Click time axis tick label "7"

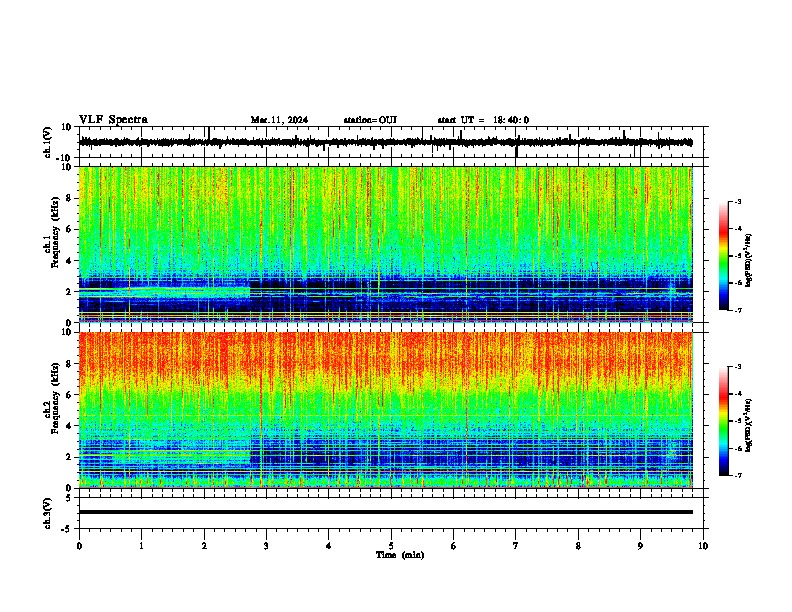coord(516,546)
